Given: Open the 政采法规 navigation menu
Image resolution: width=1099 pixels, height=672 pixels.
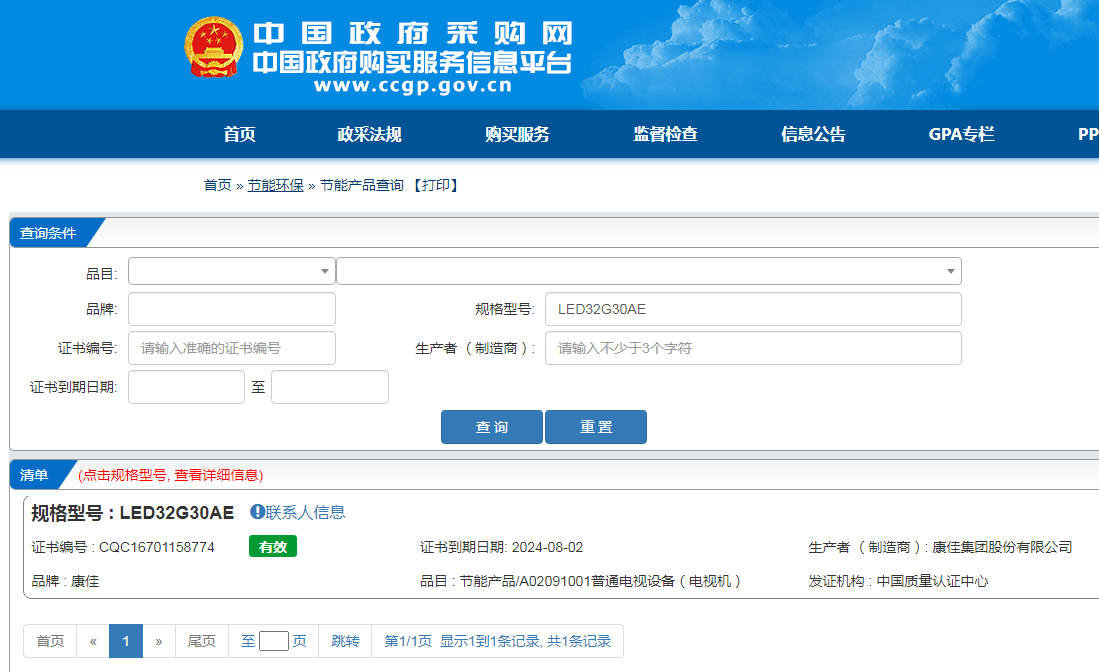Looking at the screenshot, I should (x=369, y=134).
